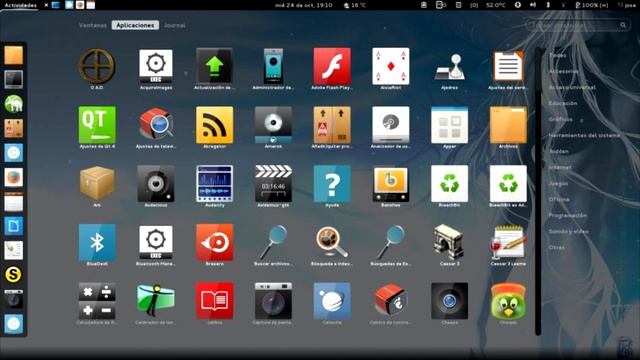The image size is (640, 360).
Task: Launch Administrador de dispositivos phone icon
Action: pyautogui.click(x=273, y=66)
